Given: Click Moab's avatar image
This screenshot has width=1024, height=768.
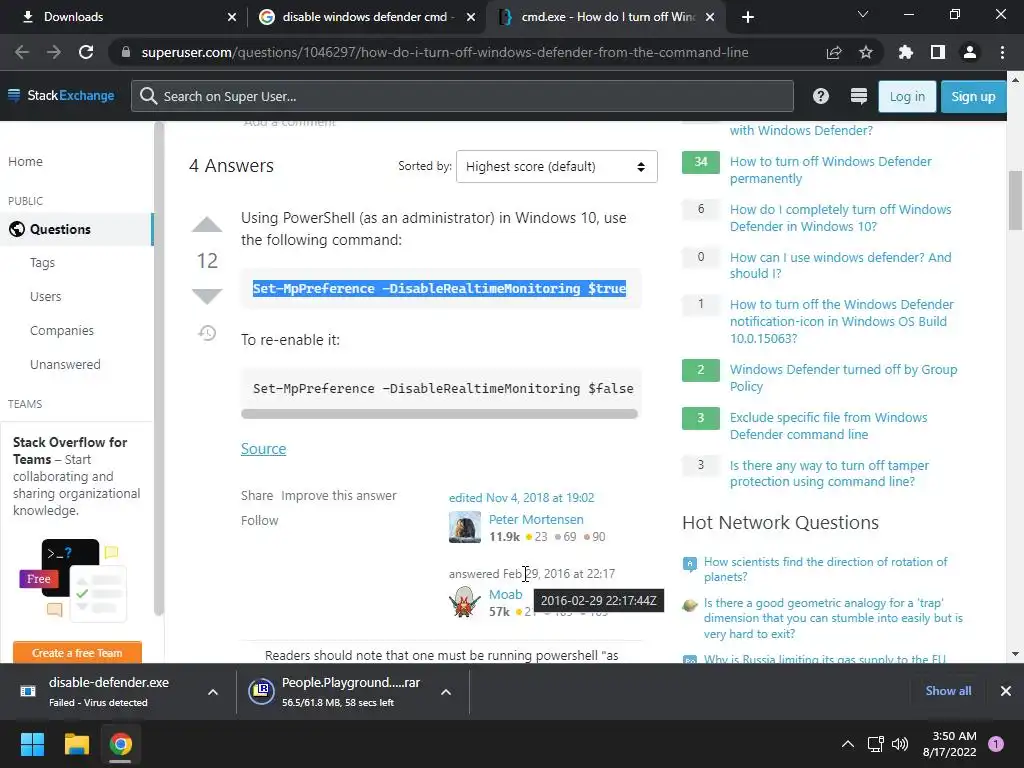Looking at the screenshot, I should (465, 601).
